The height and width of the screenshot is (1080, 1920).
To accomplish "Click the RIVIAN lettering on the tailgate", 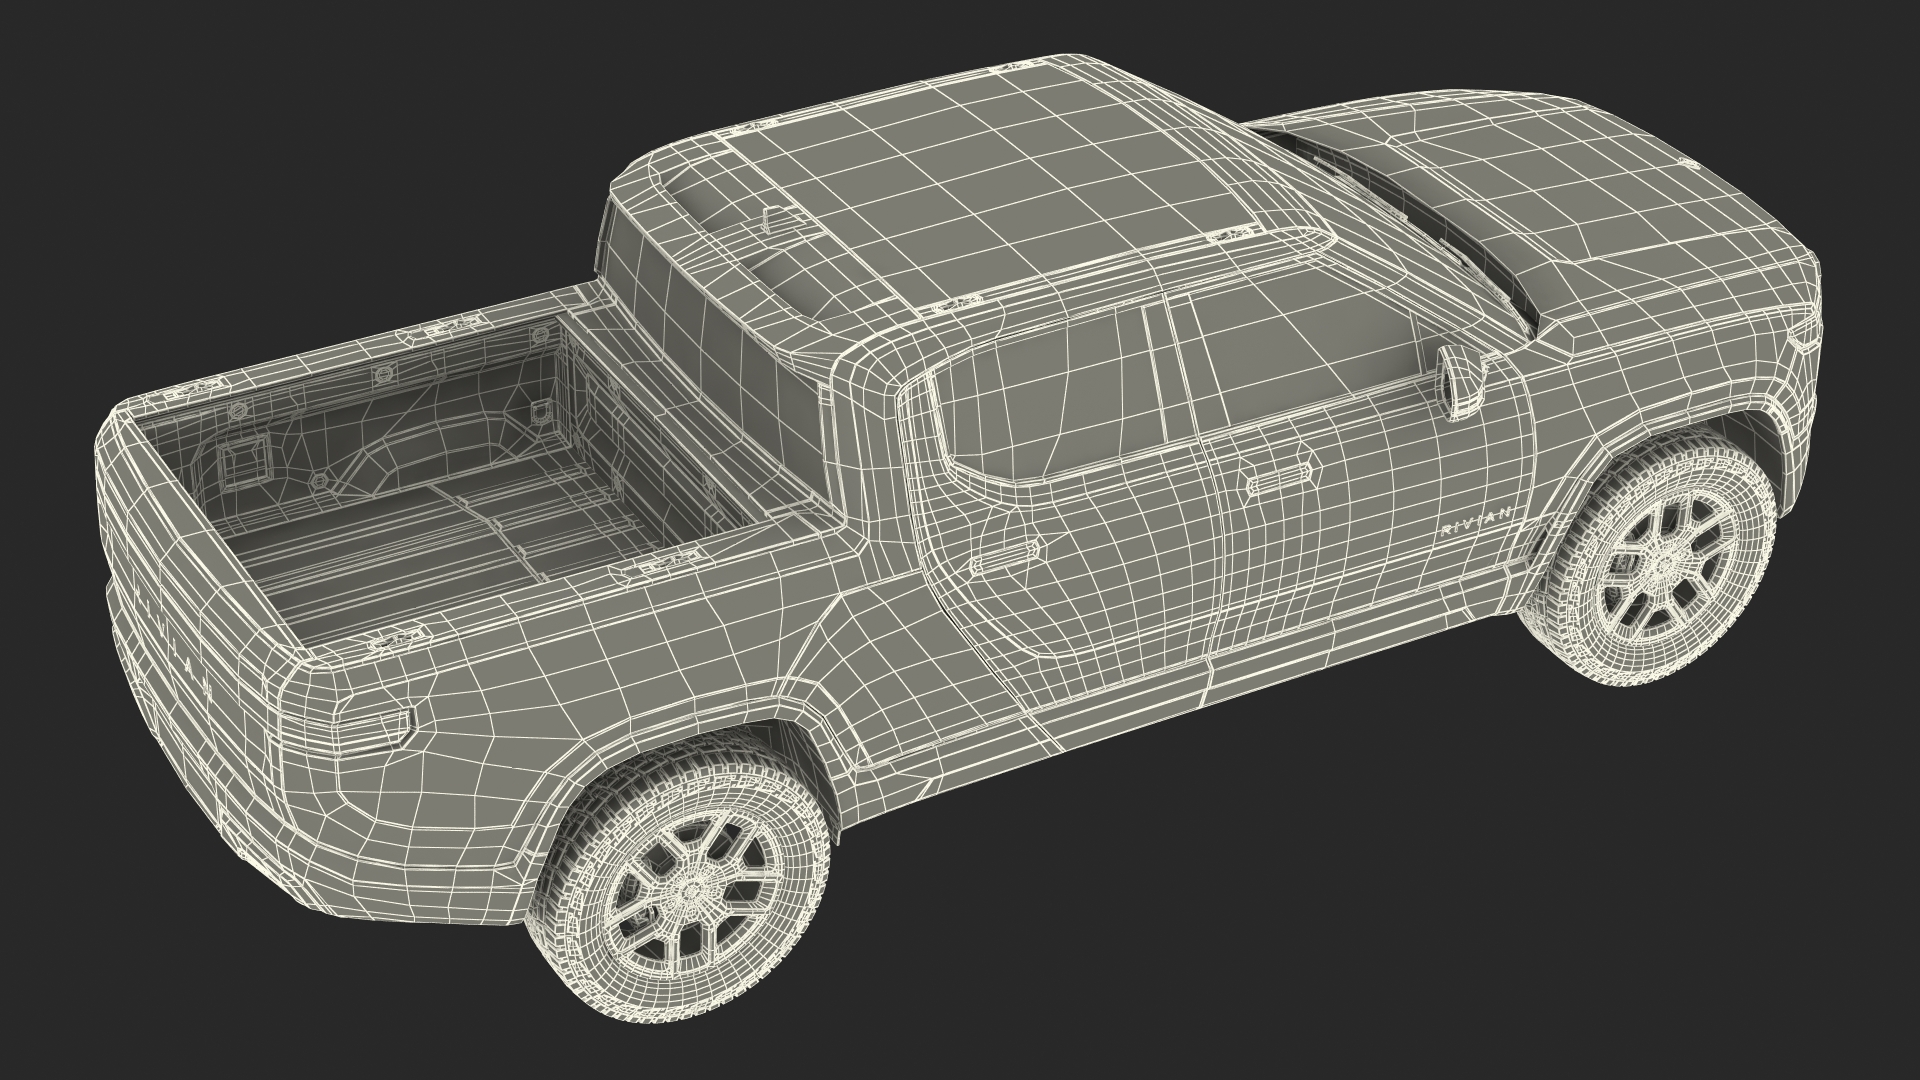I will pyautogui.click(x=176, y=645).
